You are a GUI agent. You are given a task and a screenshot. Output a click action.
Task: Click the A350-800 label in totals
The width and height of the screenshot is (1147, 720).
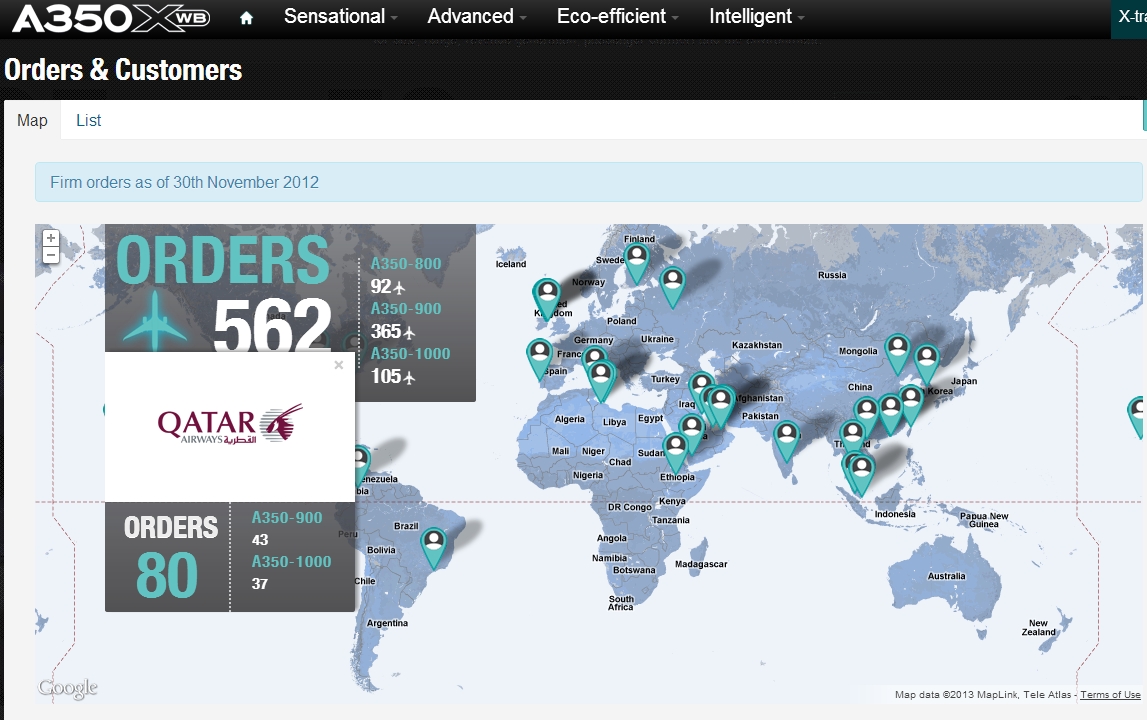[406, 263]
